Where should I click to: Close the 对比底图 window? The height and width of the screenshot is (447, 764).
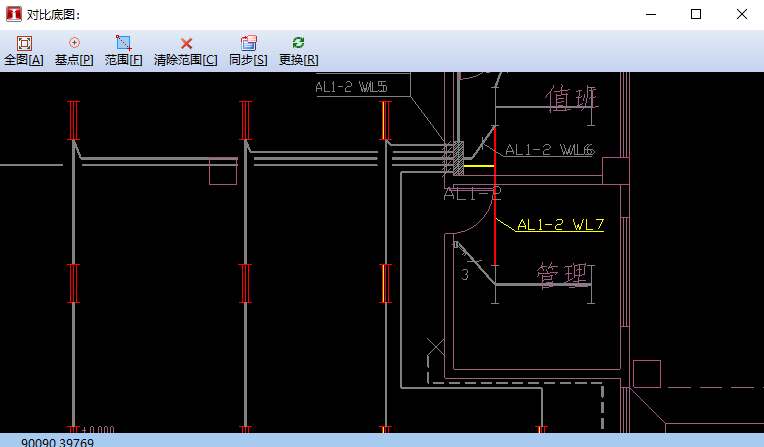(741, 14)
